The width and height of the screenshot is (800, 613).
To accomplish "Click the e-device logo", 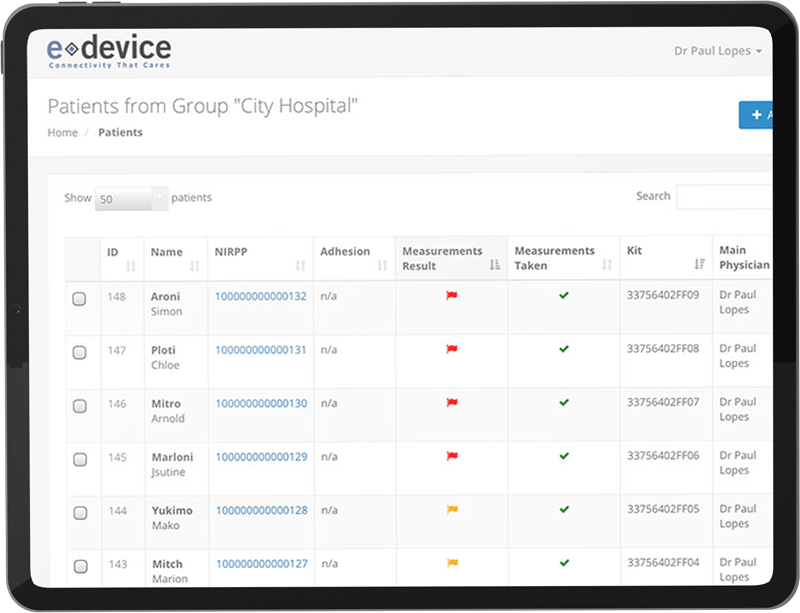I will point(110,52).
